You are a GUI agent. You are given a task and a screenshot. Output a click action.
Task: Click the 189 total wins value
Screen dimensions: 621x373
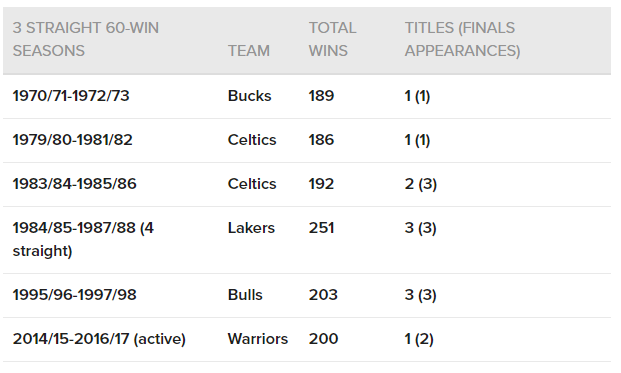click(x=321, y=96)
